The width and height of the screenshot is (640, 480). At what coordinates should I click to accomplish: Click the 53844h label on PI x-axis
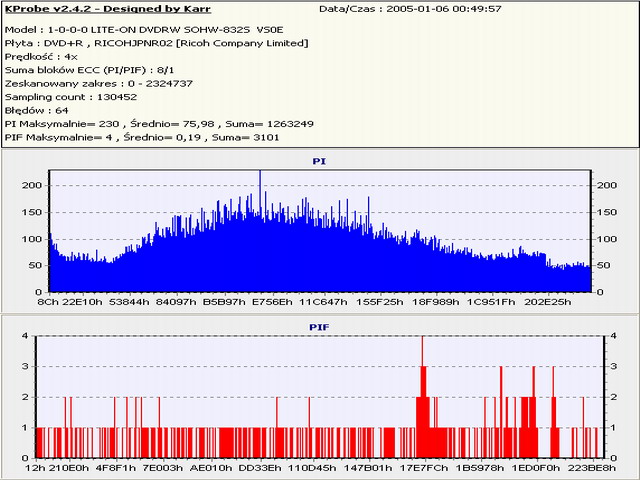(129, 302)
